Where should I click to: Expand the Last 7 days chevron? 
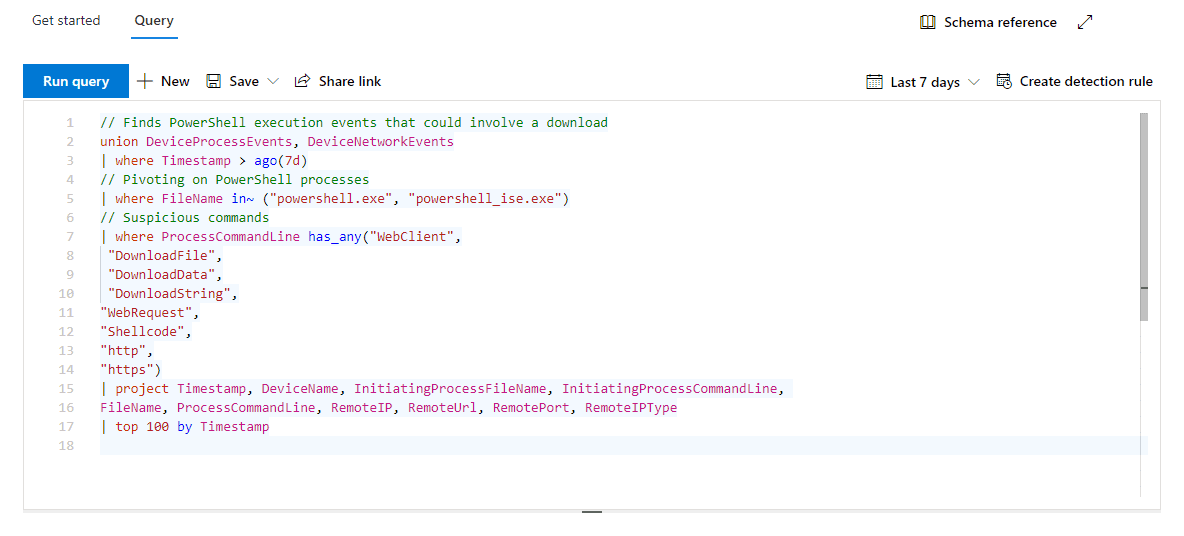[x=974, y=82]
